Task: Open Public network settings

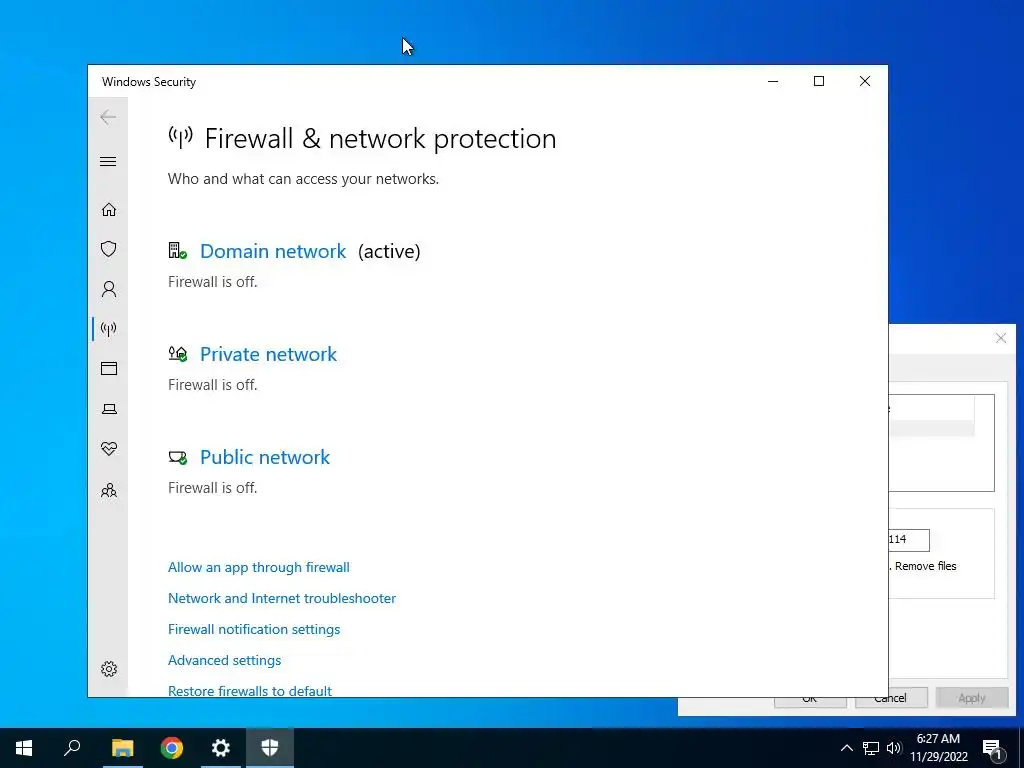Action: pyautogui.click(x=264, y=457)
